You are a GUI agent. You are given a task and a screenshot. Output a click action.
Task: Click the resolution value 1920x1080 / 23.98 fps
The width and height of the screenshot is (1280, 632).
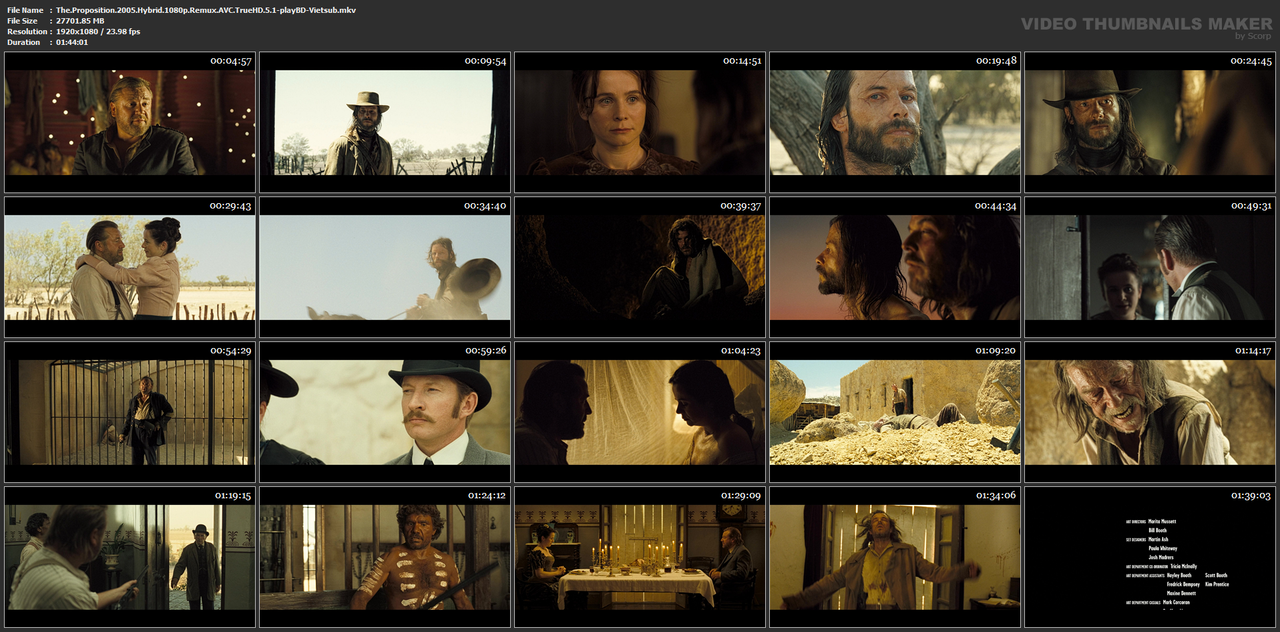point(98,32)
